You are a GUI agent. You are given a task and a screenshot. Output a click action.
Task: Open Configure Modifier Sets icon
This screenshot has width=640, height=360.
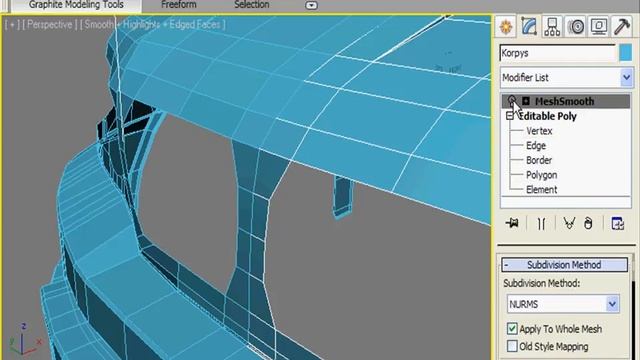point(618,223)
